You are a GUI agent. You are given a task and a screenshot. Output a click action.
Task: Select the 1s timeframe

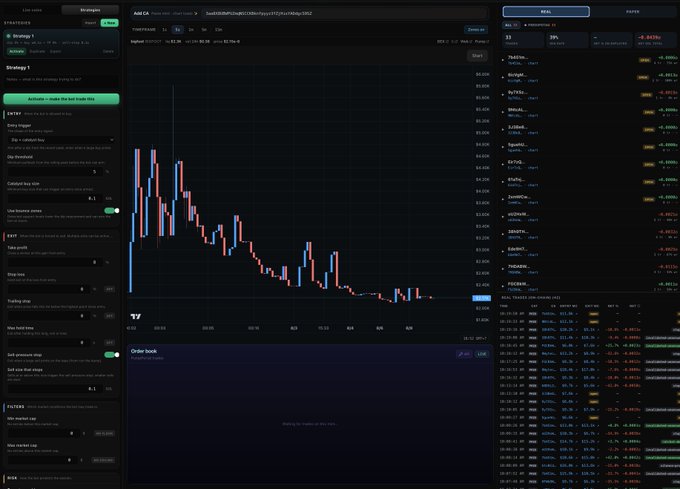coord(164,29)
